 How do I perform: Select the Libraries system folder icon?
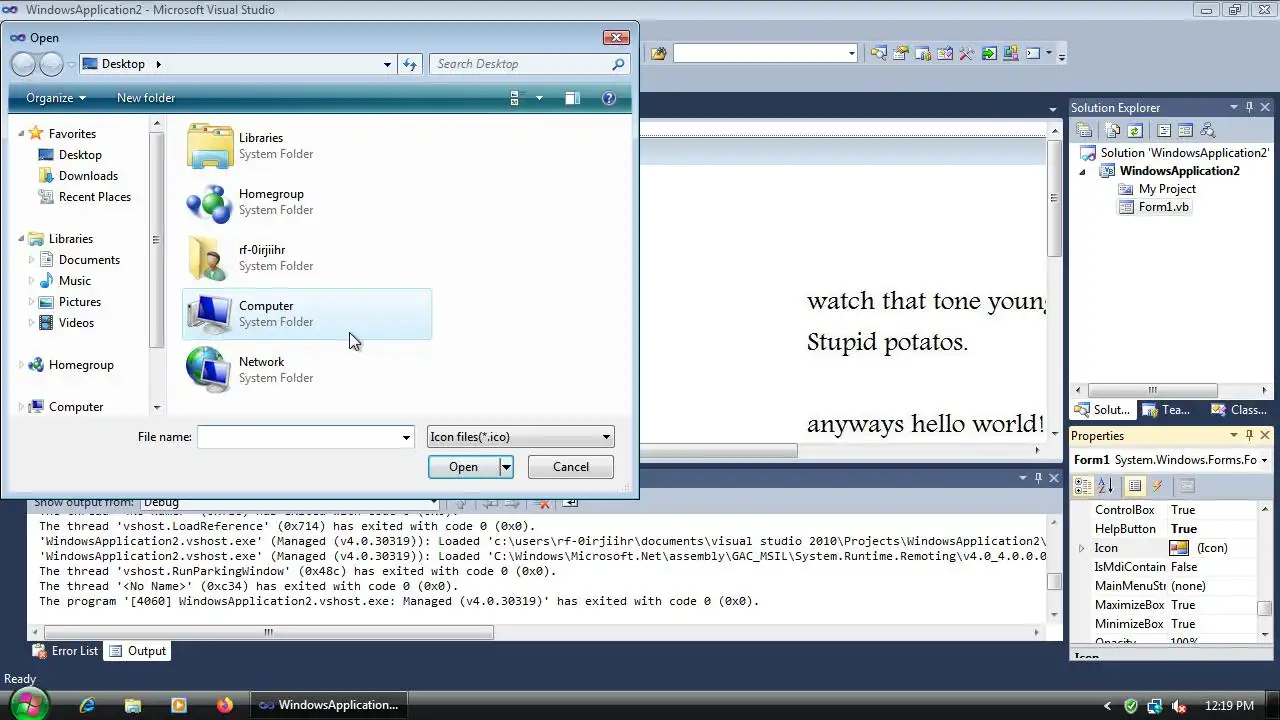pos(210,146)
